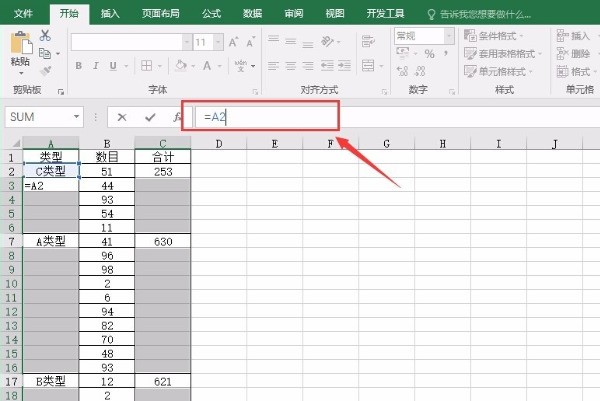Confirm the formula with the checkmark

(149, 117)
